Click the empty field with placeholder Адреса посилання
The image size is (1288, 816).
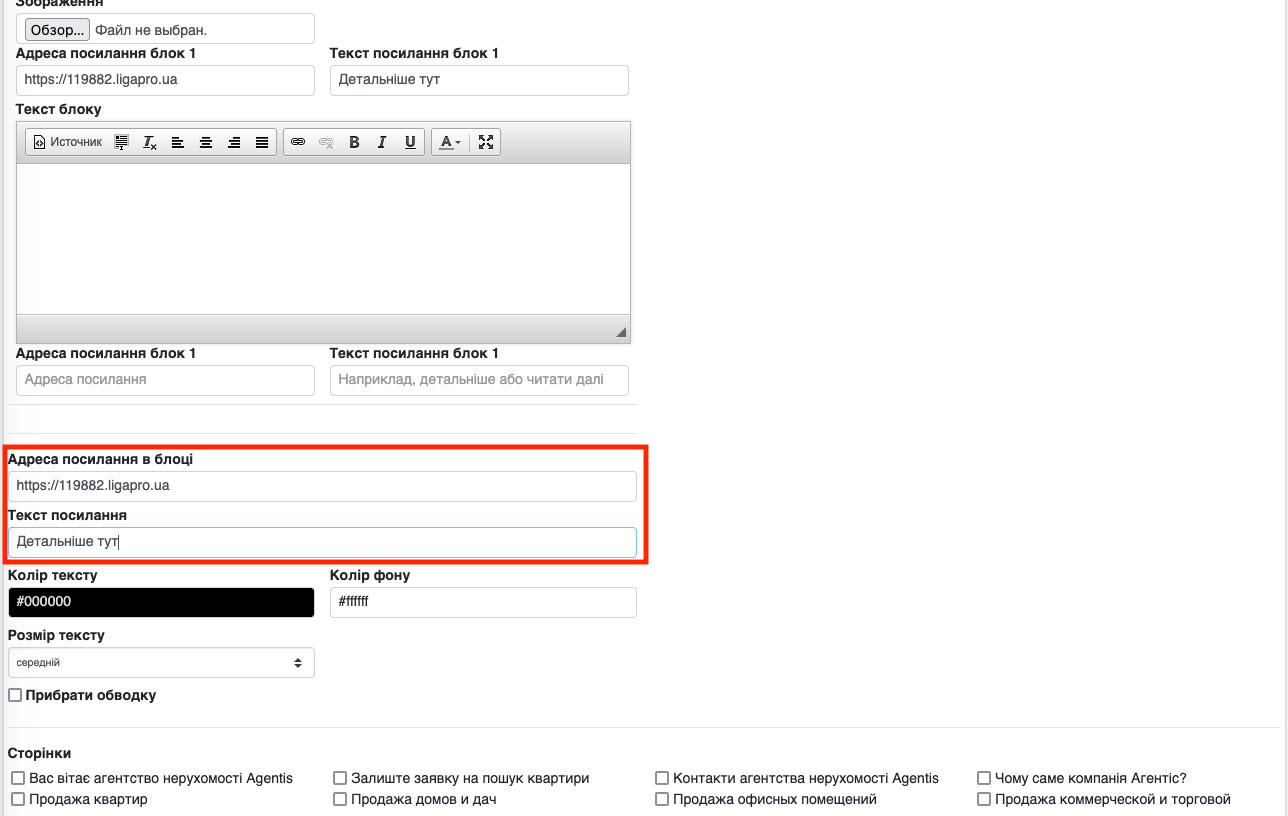pos(166,380)
